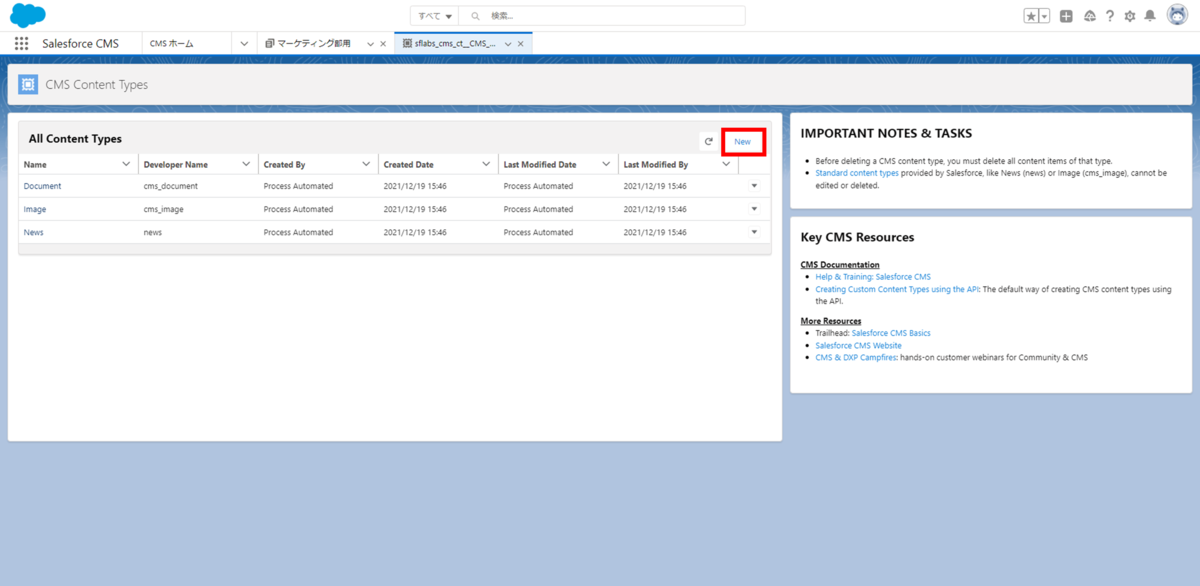Viewport: 1200px width, 586px height.
Task: Open the Last Modified By column chevron
Action: coord(726,164)
